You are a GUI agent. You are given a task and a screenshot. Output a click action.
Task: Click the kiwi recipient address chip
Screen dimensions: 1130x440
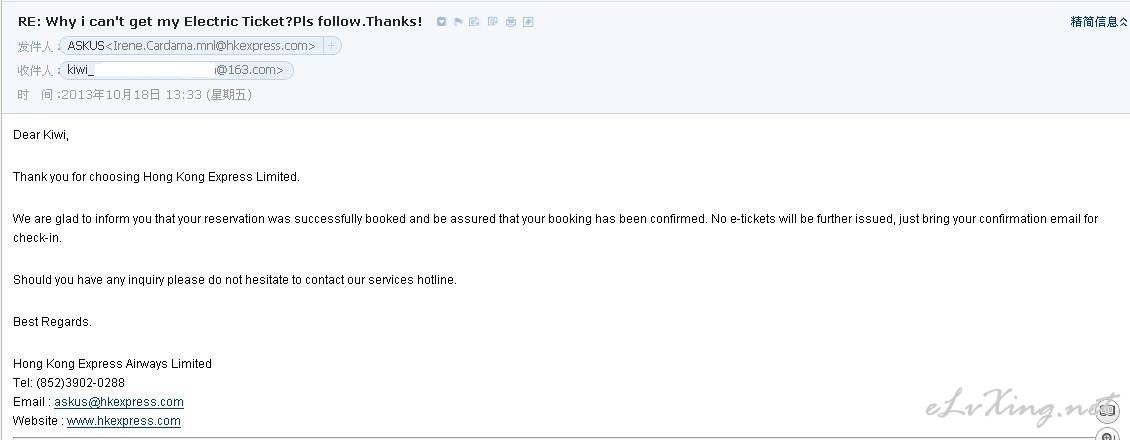pos(176,70)
